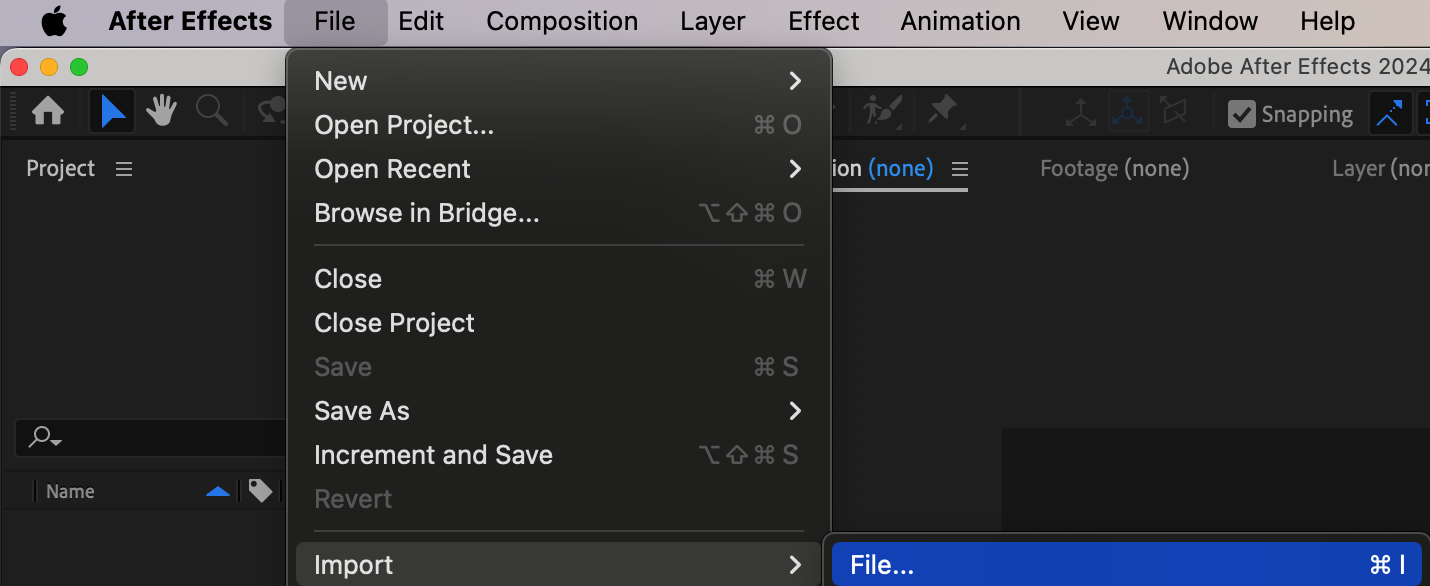Screen dimensions: 1430x586
Task: Click the label tag column icon
Action: [x=260, y=491]
